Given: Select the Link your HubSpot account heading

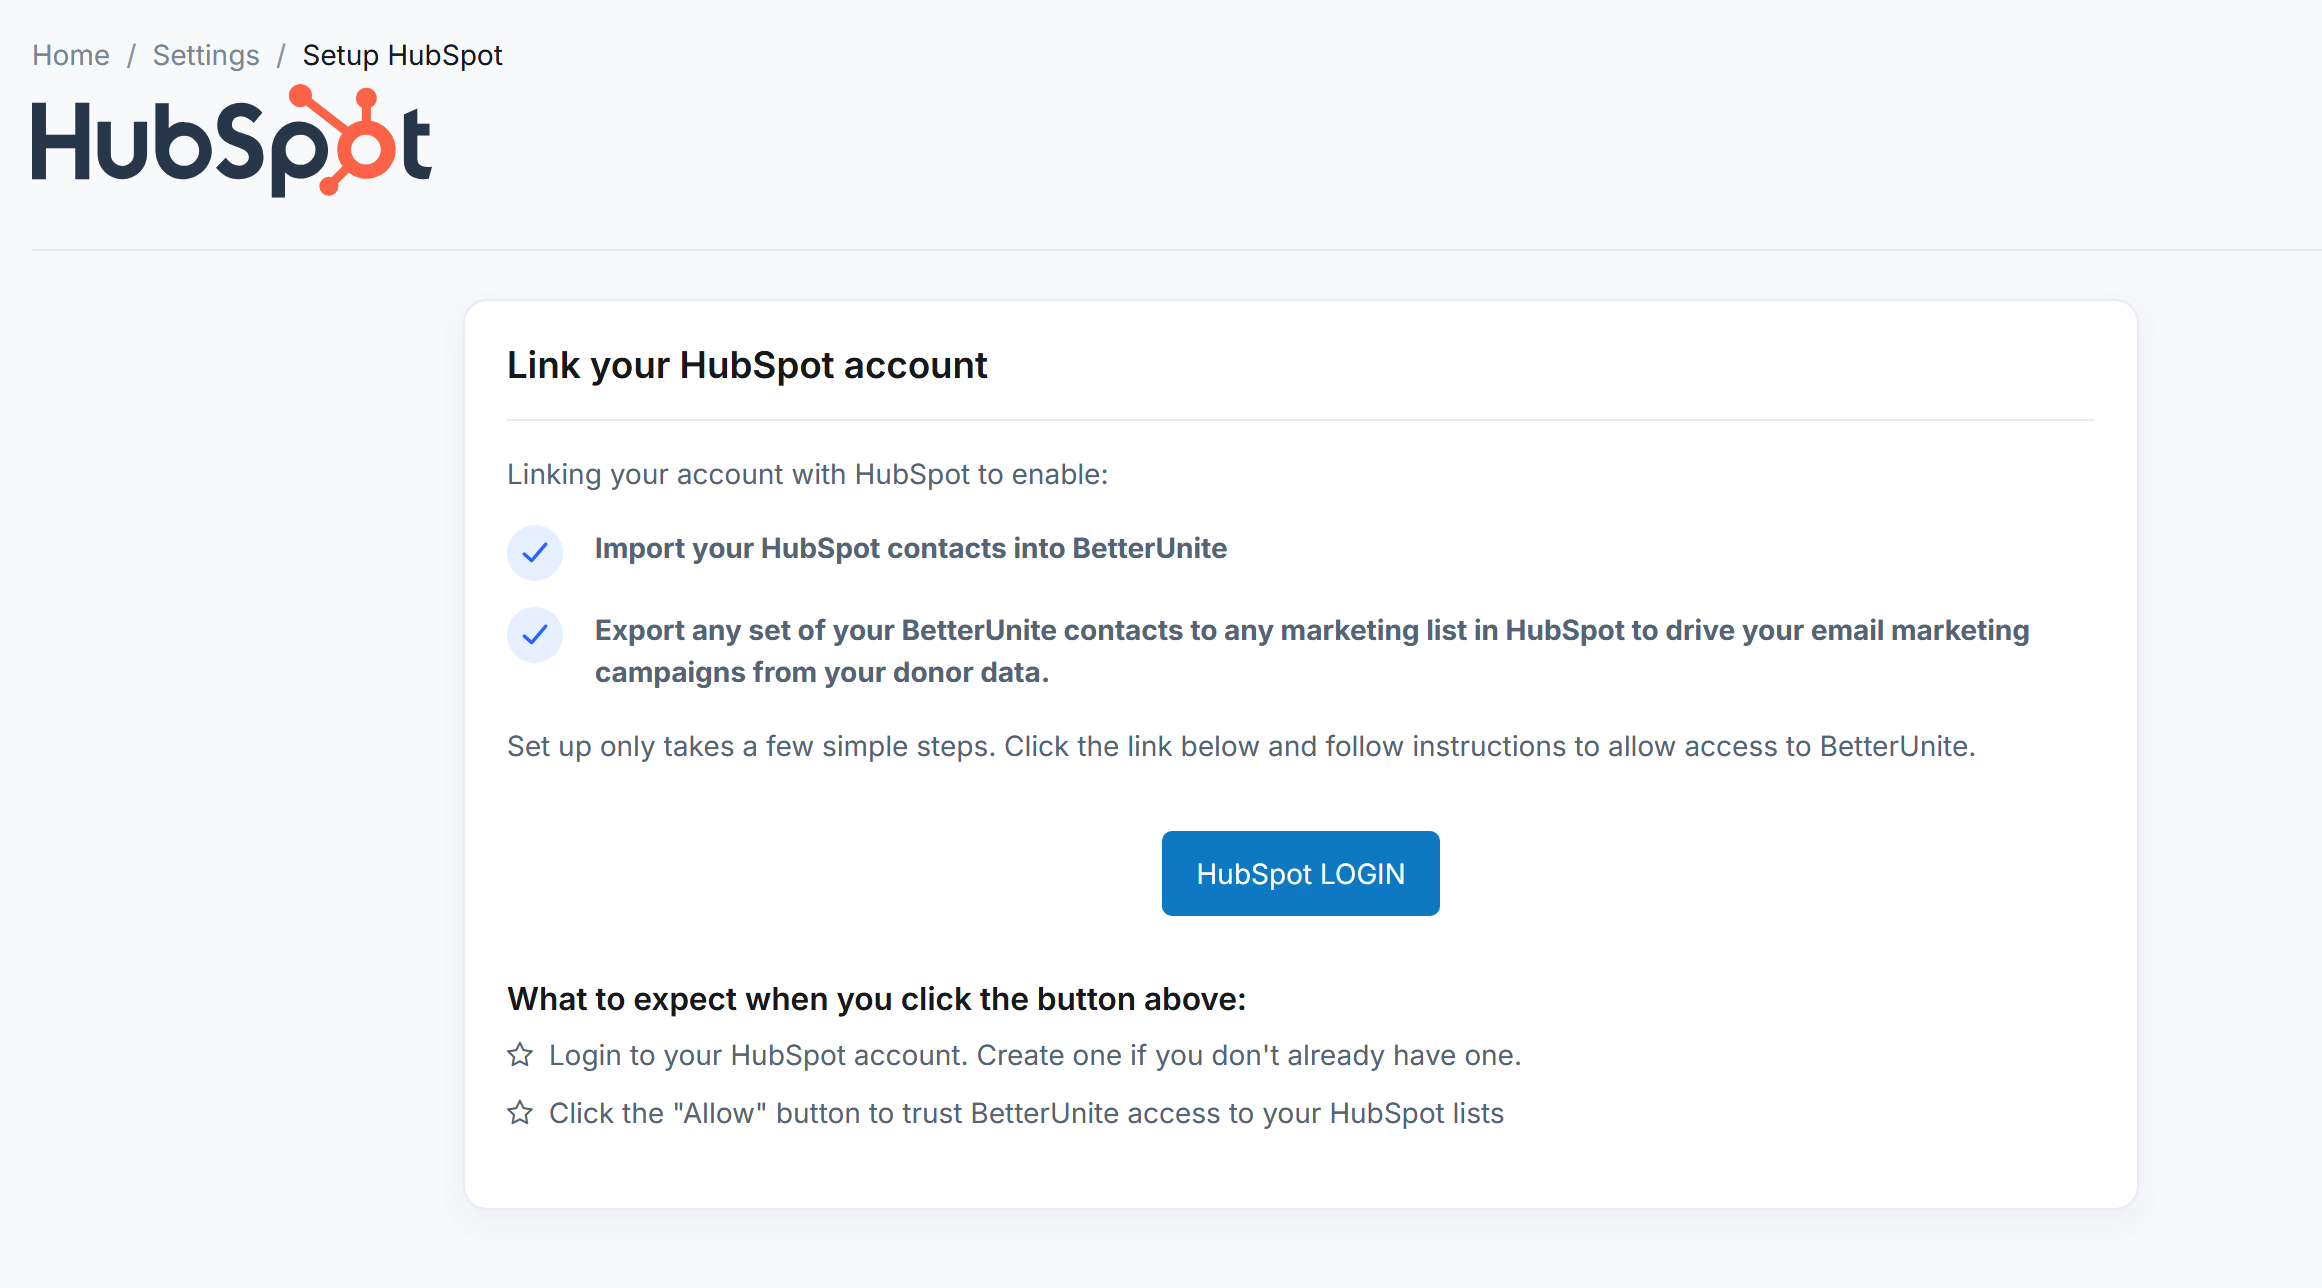Looking at the screenshot, I should (x=747, y=365).
